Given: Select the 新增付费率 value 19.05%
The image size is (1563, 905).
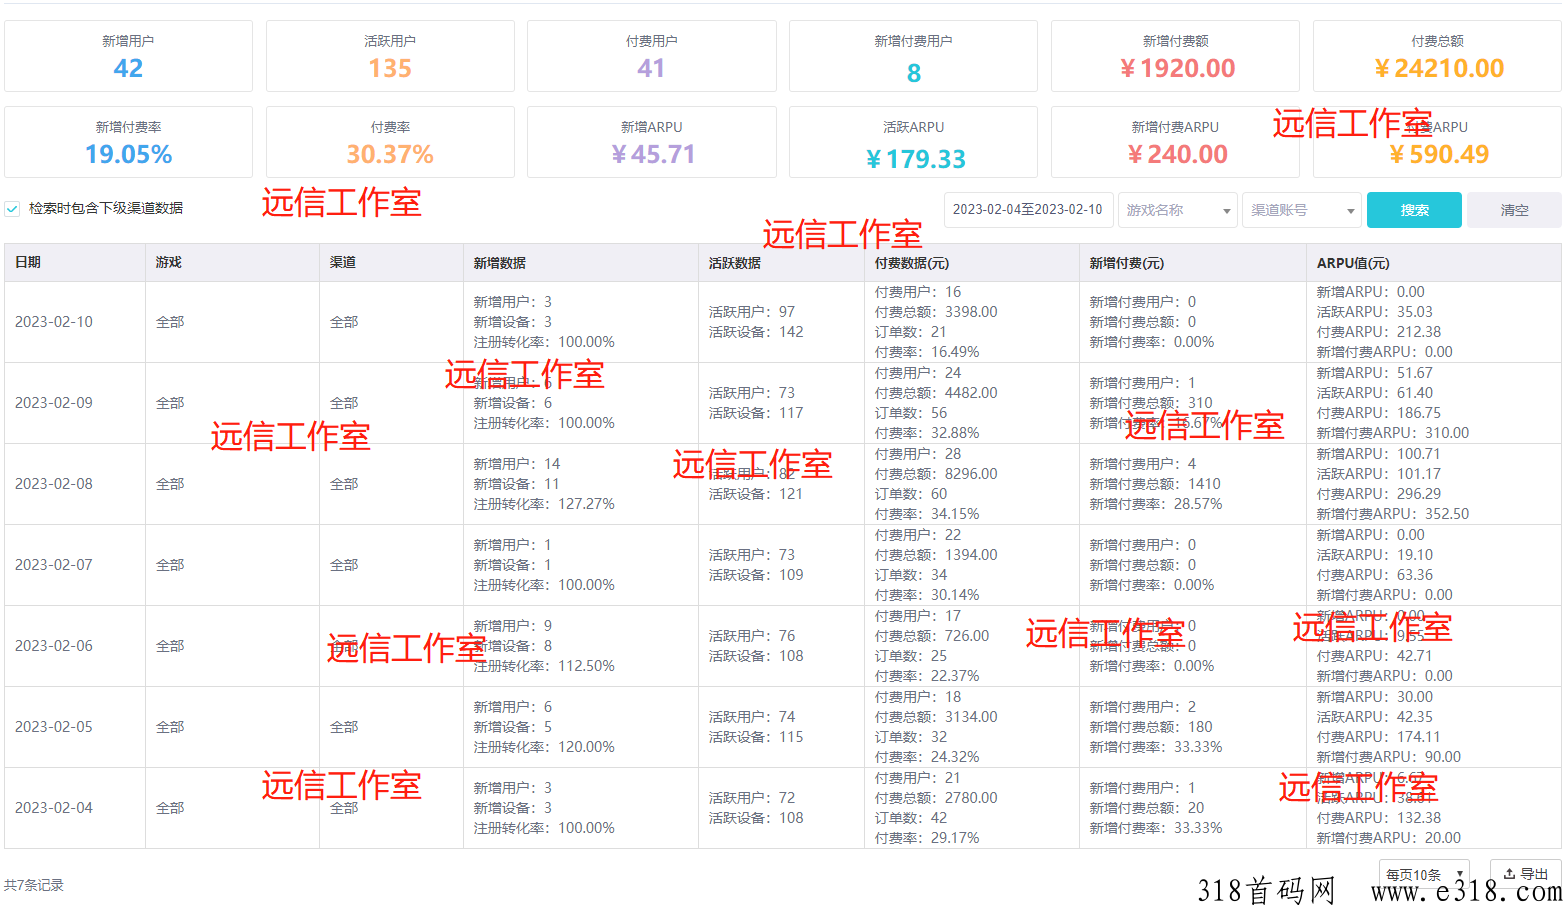Looking at the screenshot, I should [x=129, y=154].
